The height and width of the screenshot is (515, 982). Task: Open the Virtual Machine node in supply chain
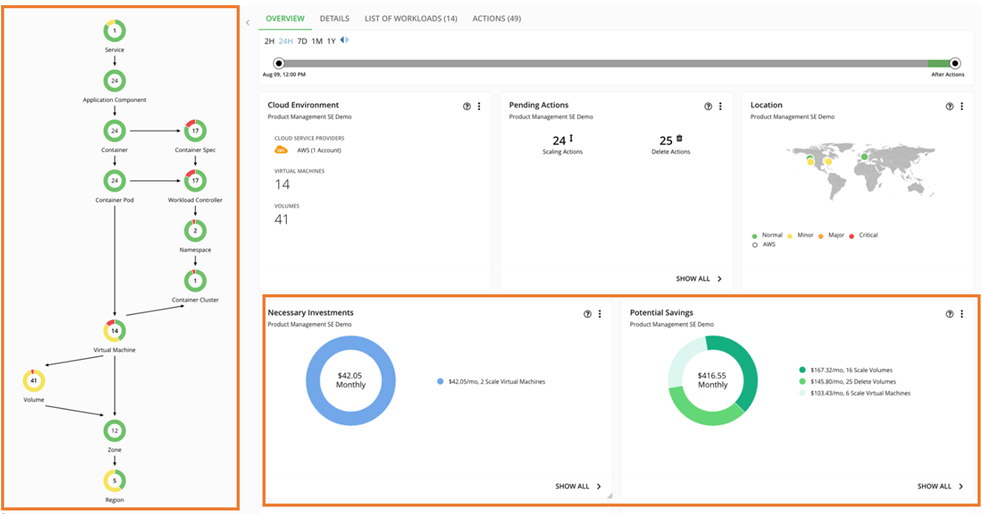pyautogui.click(x=115, y=331)
